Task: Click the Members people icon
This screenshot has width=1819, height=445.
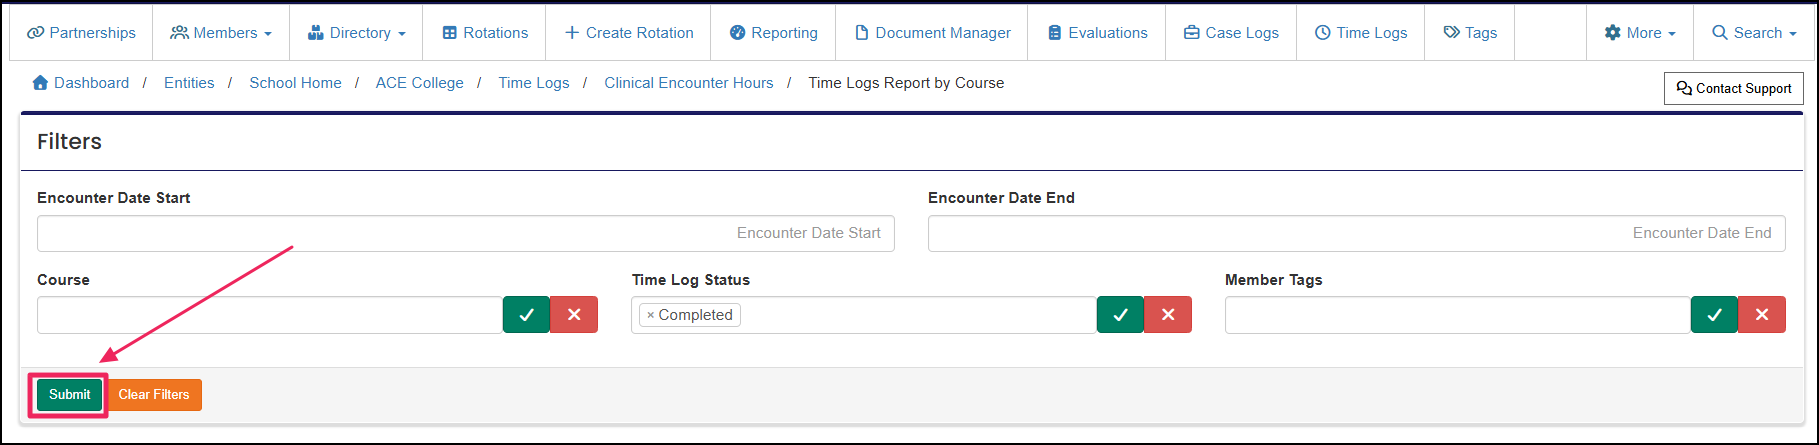Action: pos(180,33)
